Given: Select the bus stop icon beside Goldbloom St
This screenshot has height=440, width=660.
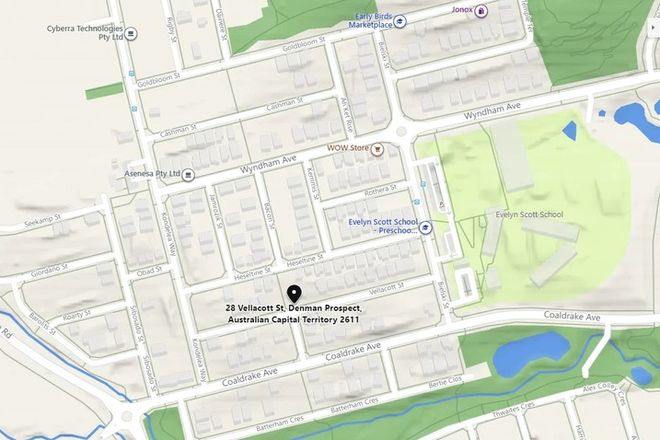Looking at the screenshot, I should (x=132, y=73).
